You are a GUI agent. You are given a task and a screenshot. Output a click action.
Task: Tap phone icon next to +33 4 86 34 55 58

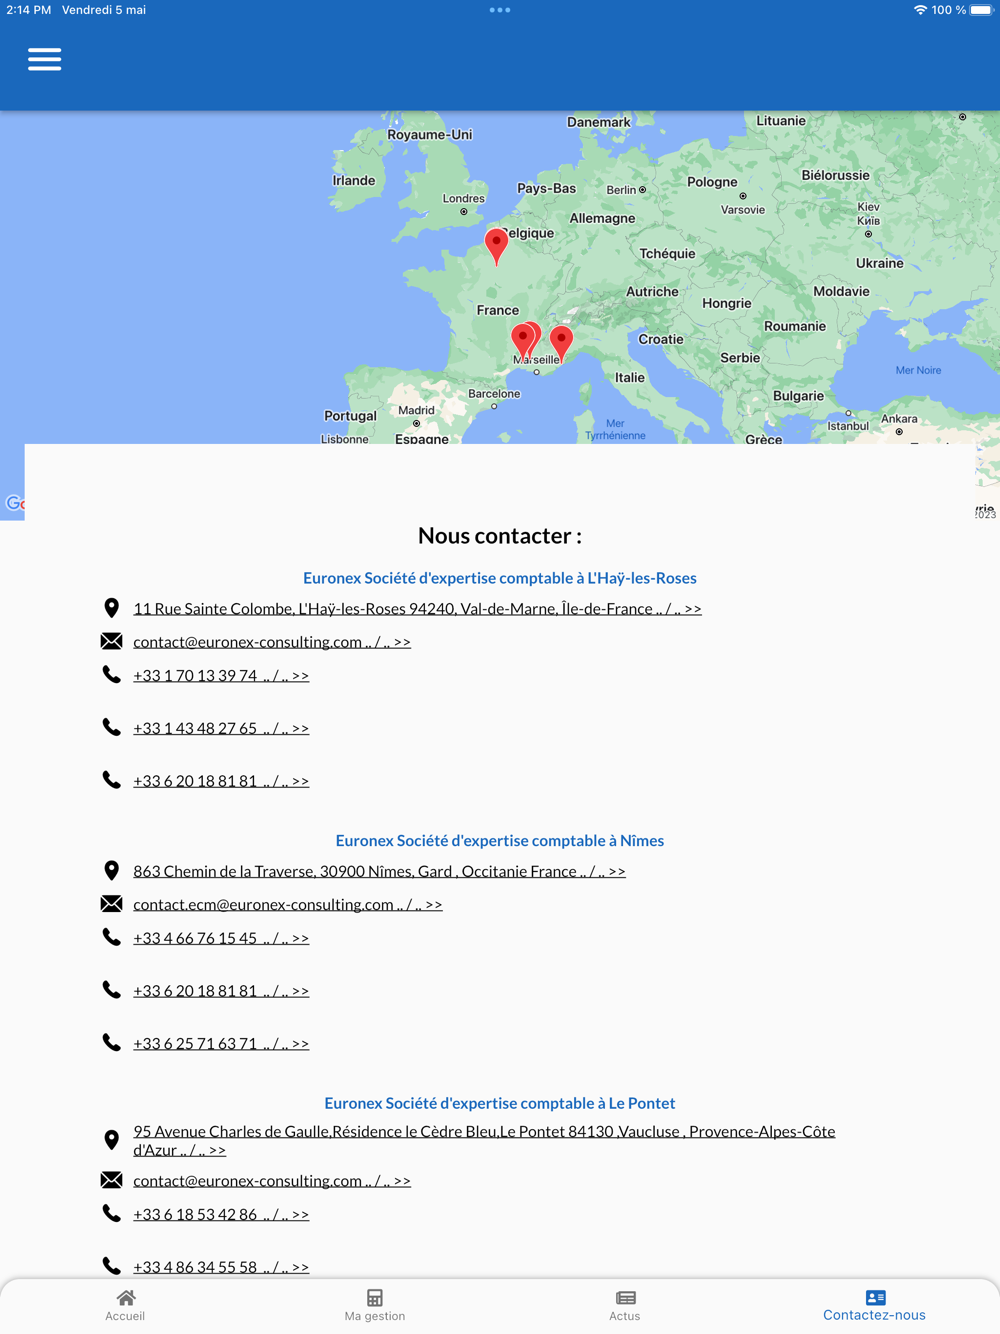[112, 1266]
